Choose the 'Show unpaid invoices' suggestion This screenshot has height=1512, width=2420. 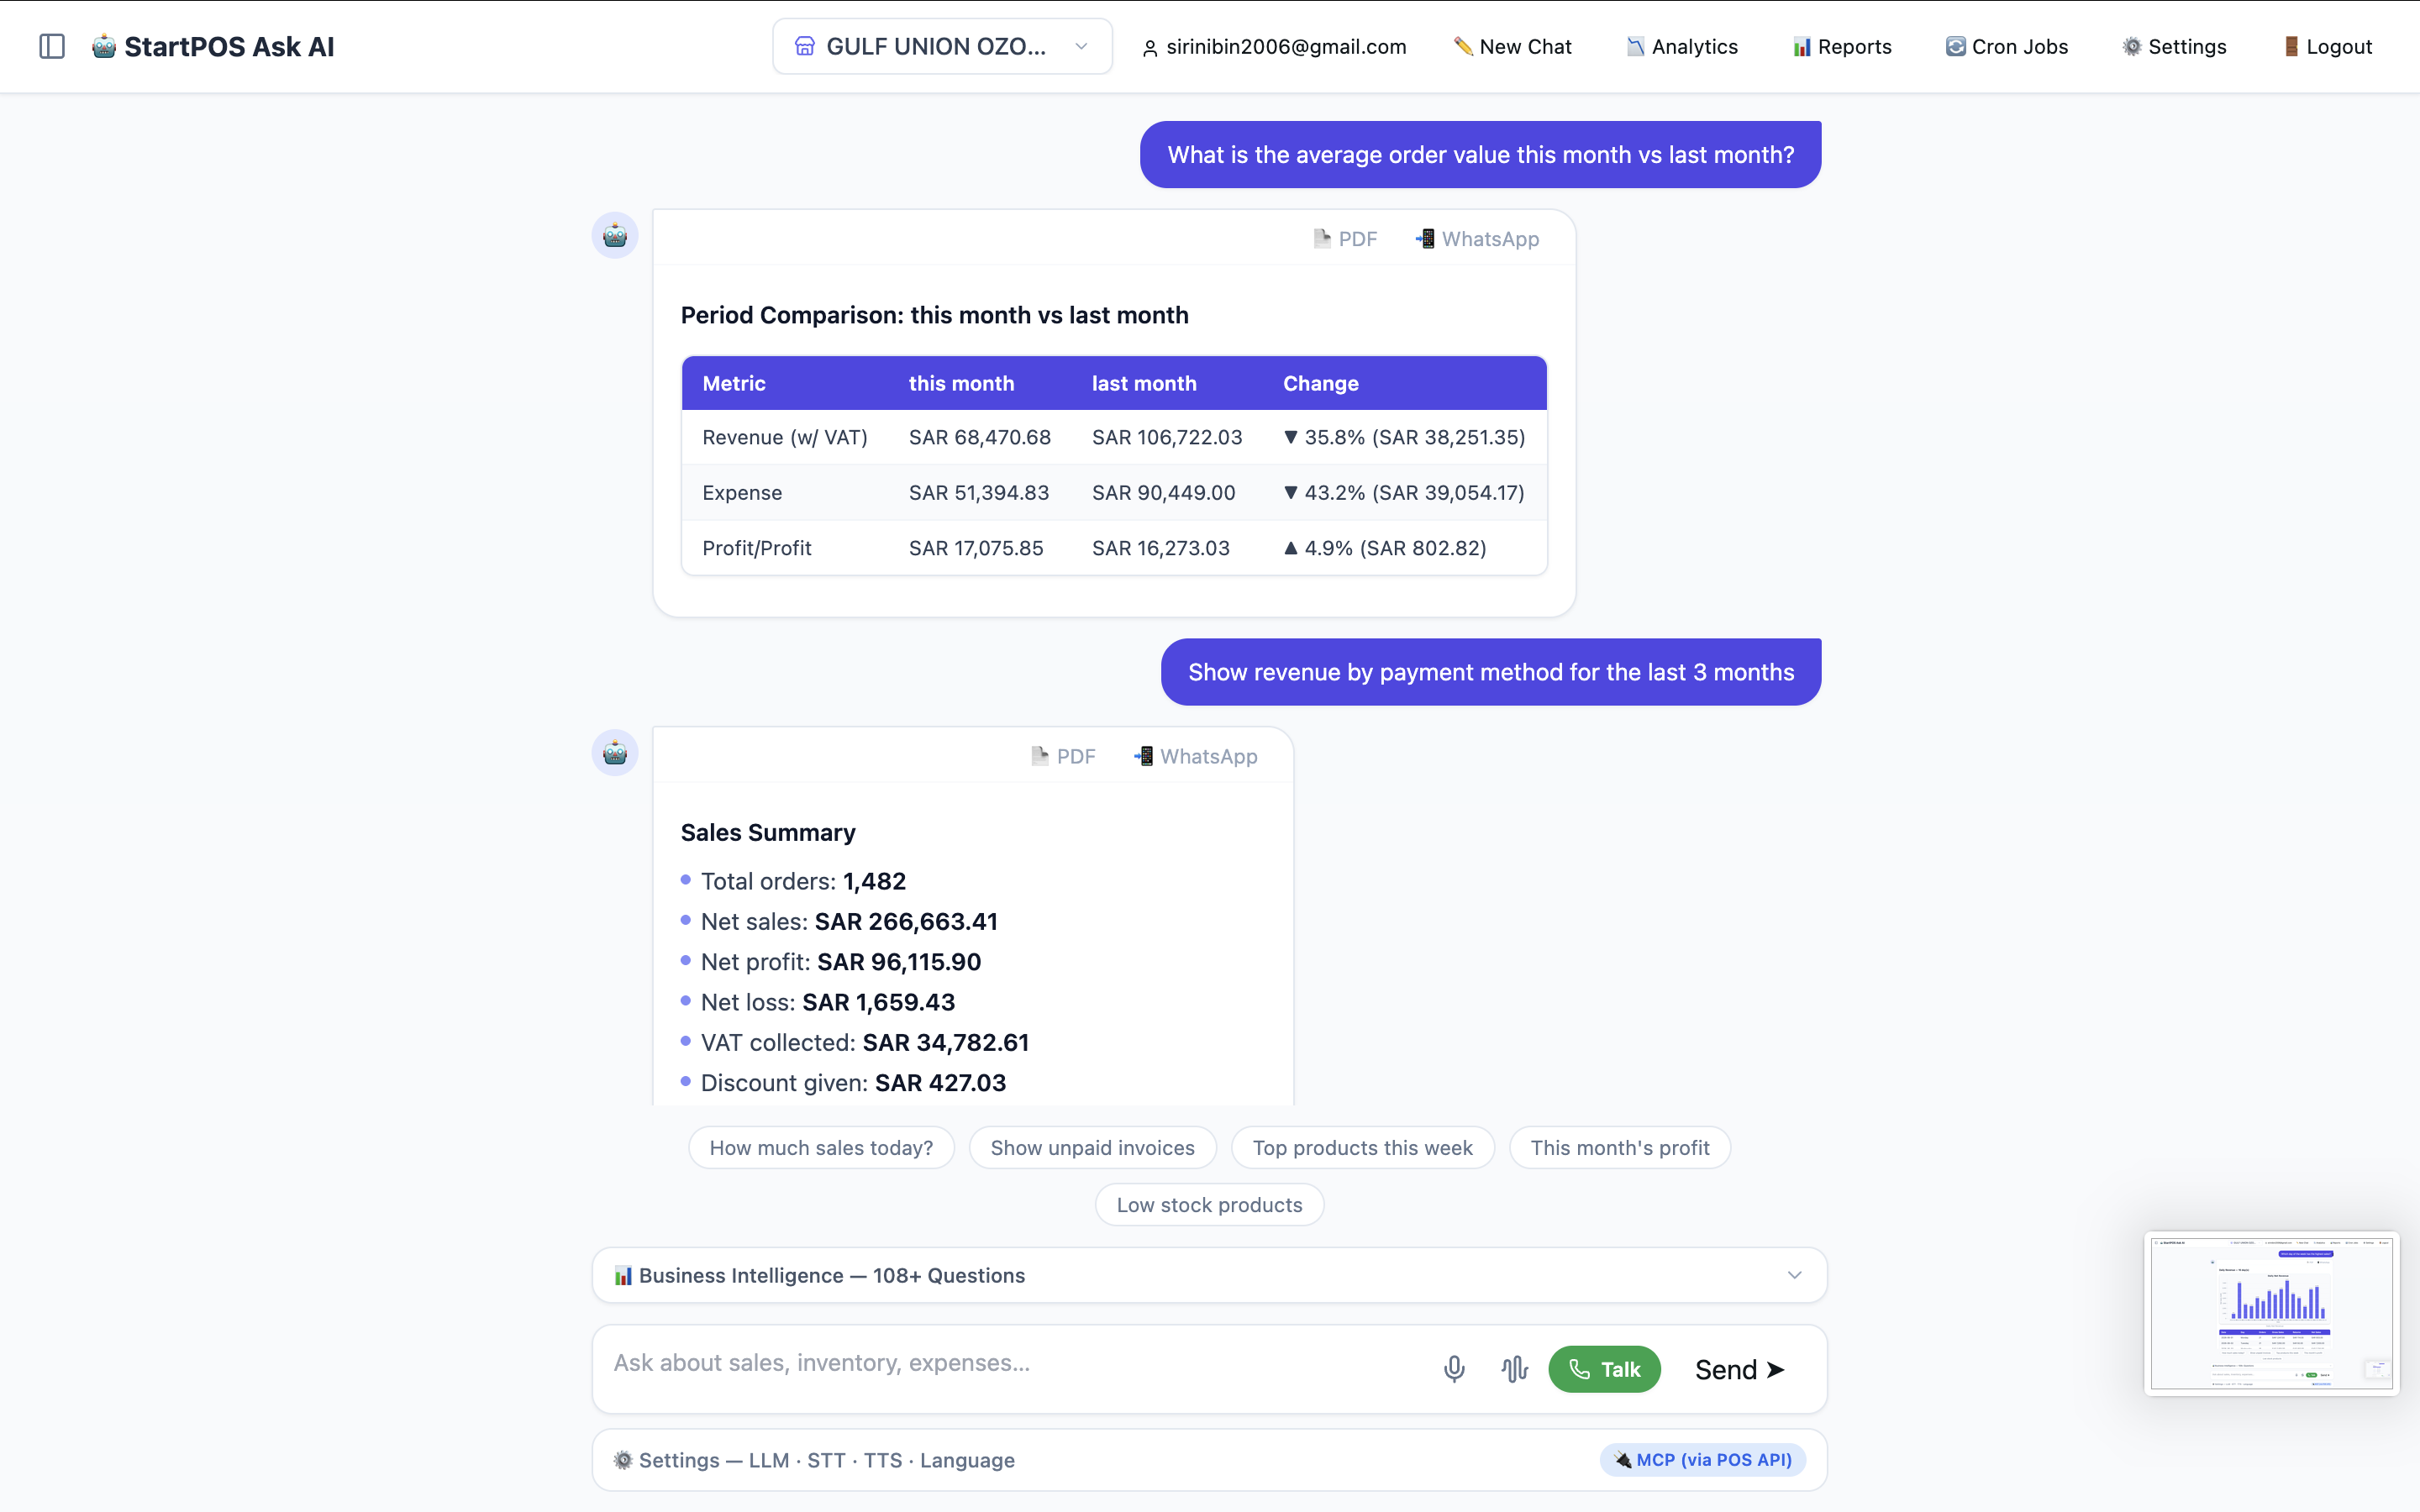click(1092, 1147)
